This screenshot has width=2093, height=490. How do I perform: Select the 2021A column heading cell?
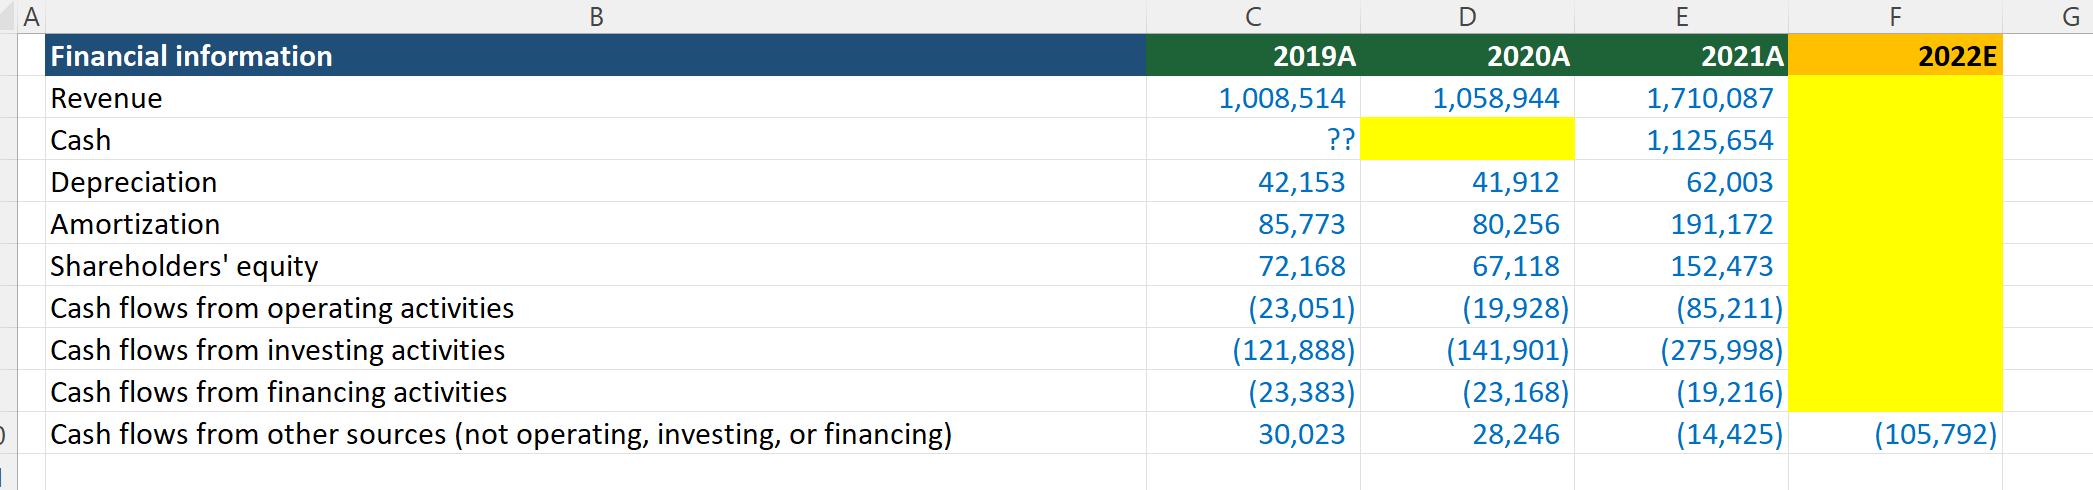click(1681, 55)
